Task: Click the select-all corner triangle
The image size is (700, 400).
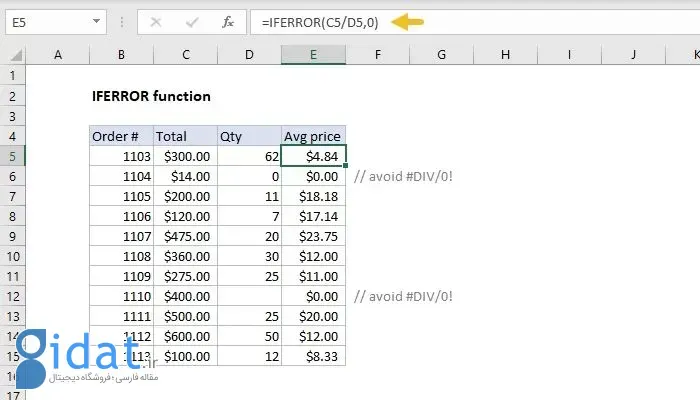Action: tap(13, 53)
